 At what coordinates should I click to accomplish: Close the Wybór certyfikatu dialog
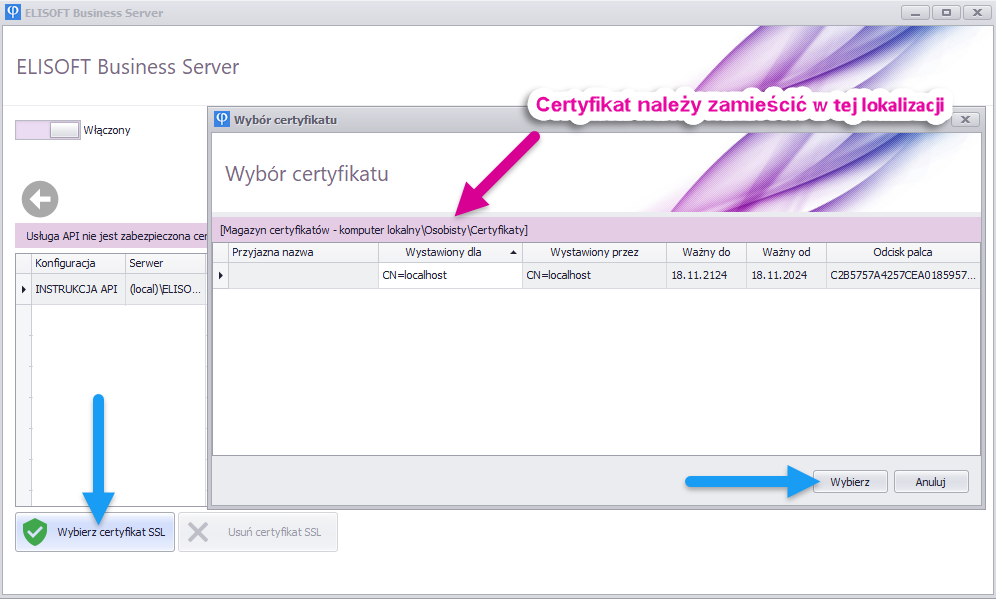pyautogui.click(x=963, y=119)
